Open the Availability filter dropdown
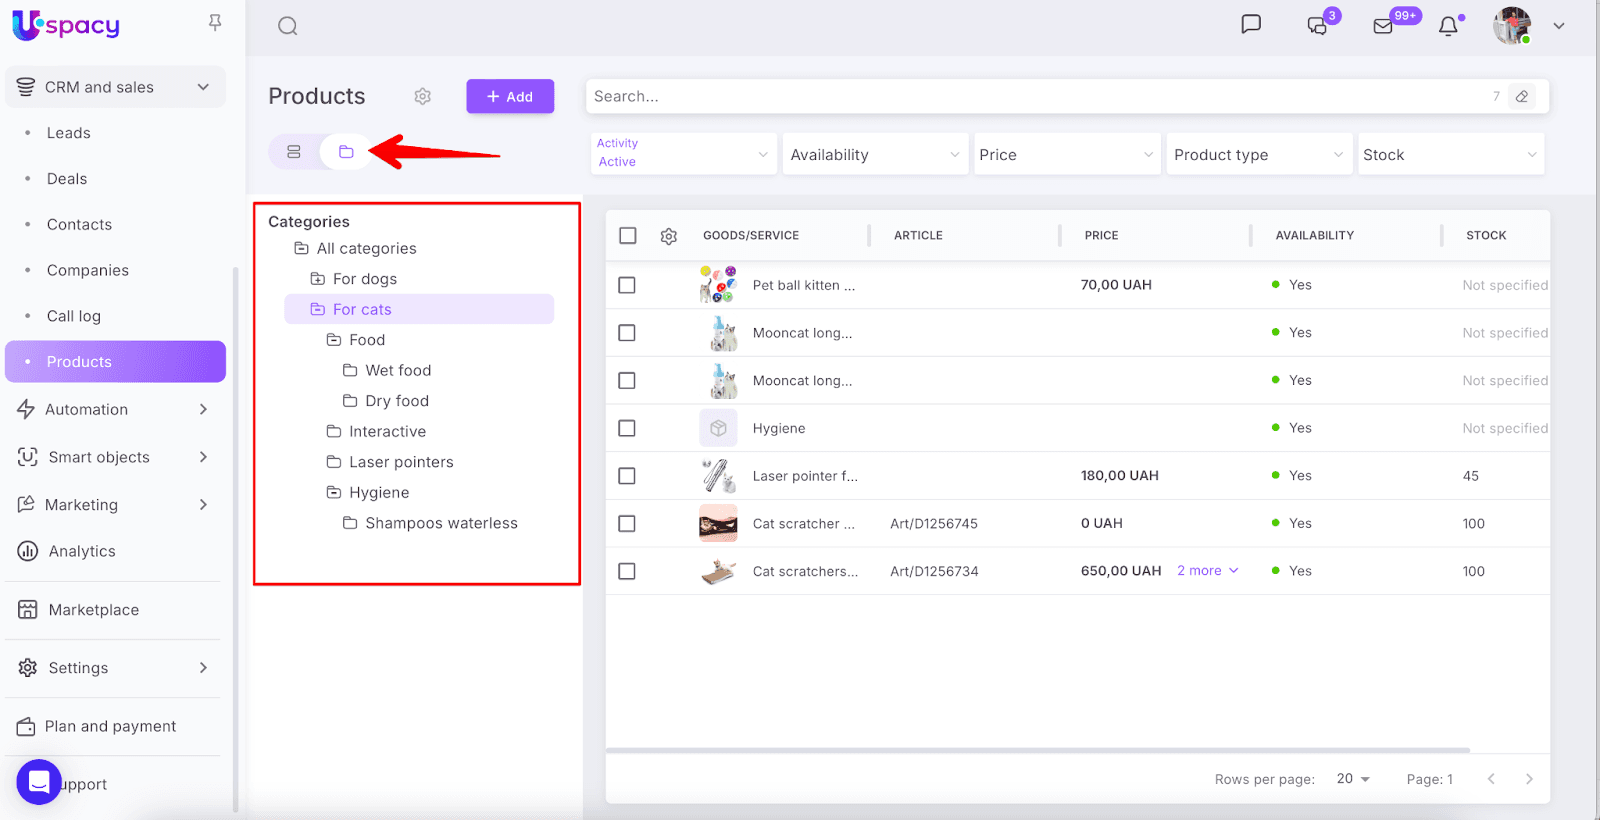The height and width of the screenshot is (820, 1600). coord(874,155)
